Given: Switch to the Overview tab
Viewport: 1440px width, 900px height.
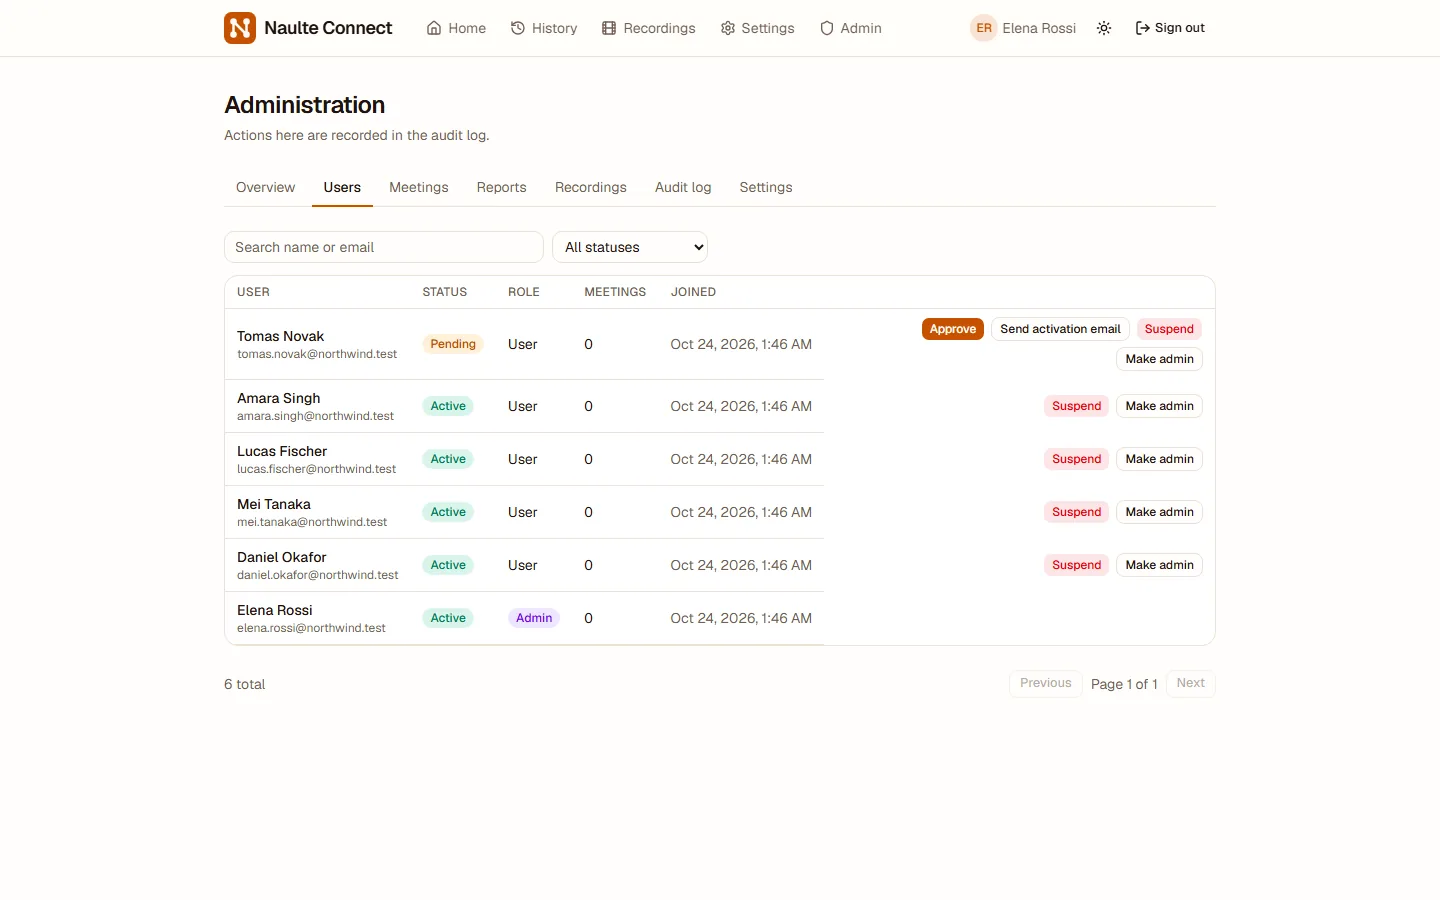Looking at the screenshot, I should (x=265, y=187).
